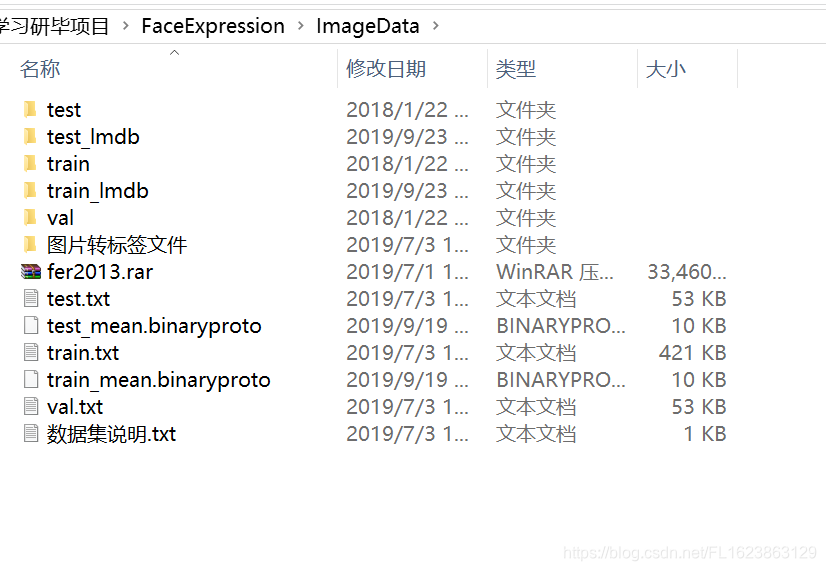Click the test folder icon
The height and width of the screenshot is (571, 826).
[31, 110]
